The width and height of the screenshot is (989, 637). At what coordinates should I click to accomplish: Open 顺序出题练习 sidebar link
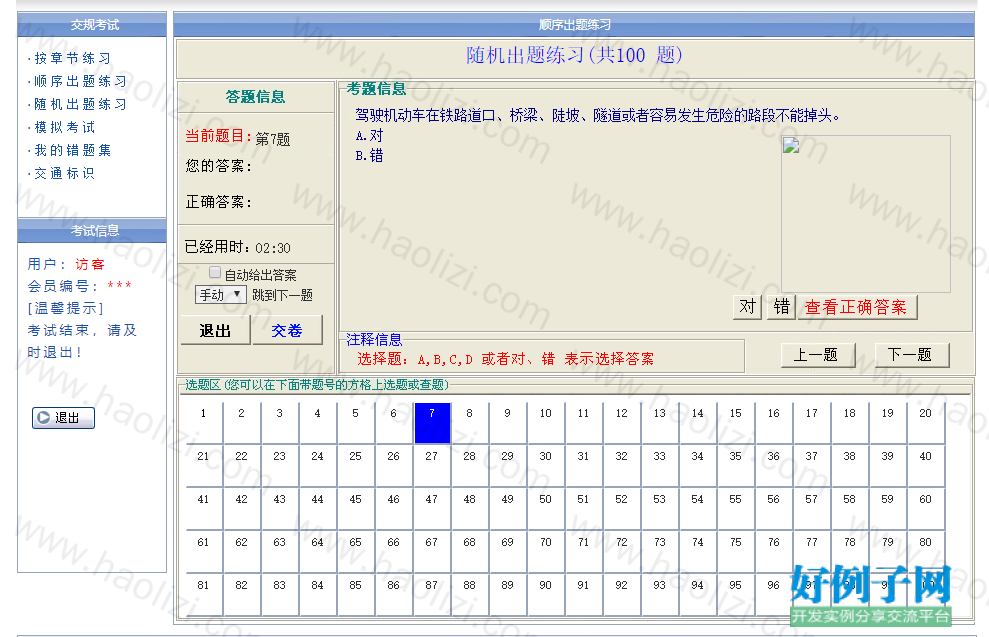[80, 81]
